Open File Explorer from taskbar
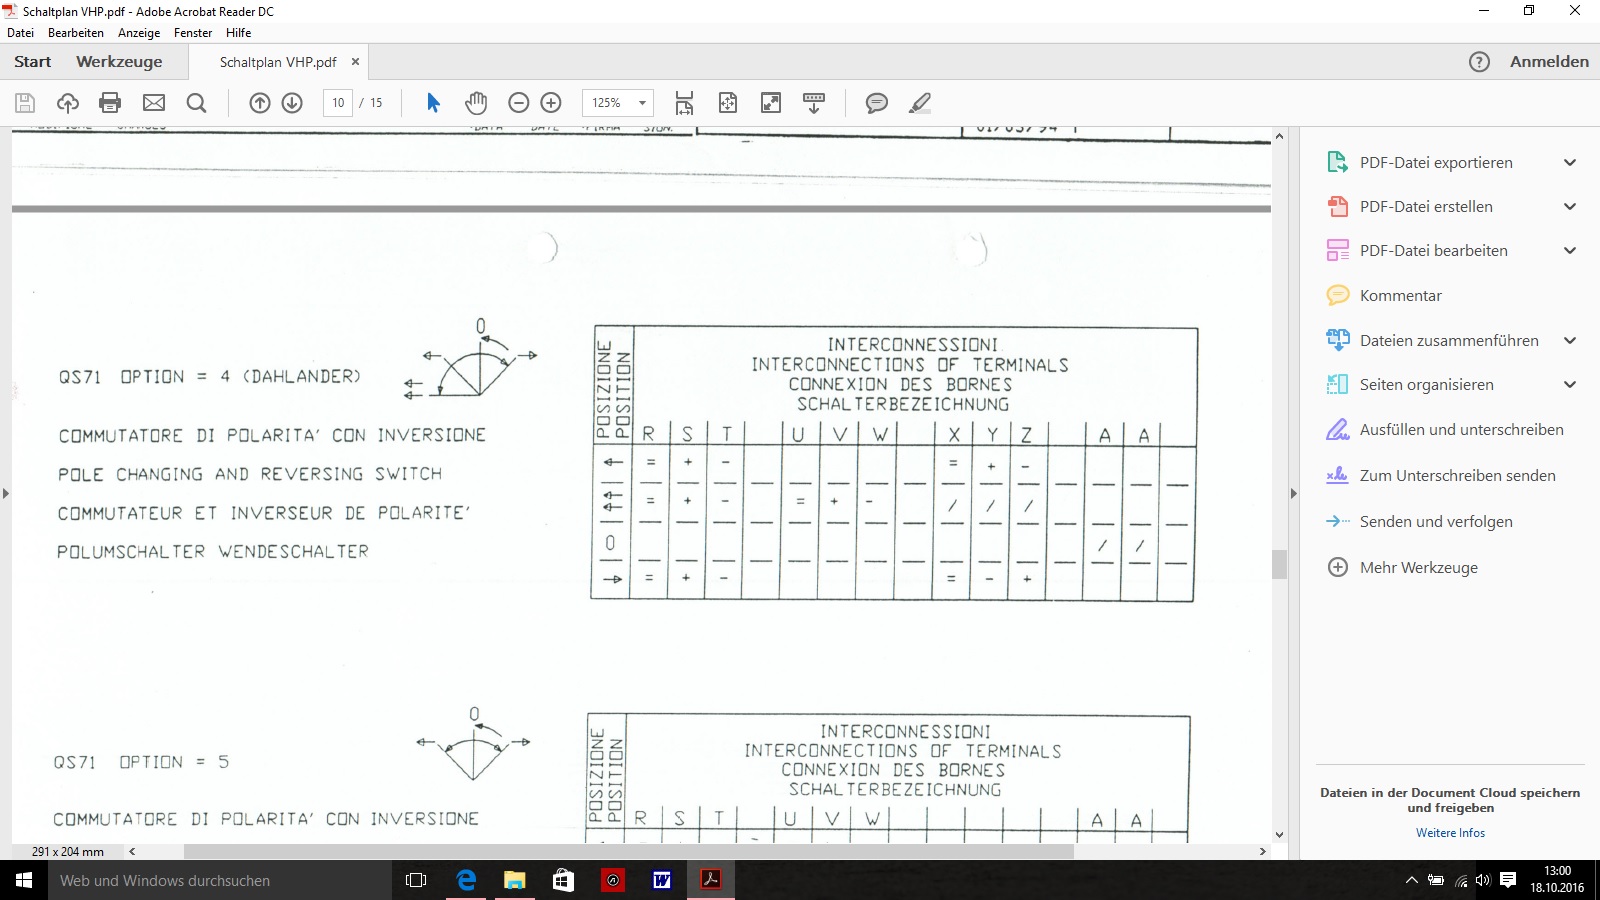The height and width of the screenshot is (900, 1600). 515,880
